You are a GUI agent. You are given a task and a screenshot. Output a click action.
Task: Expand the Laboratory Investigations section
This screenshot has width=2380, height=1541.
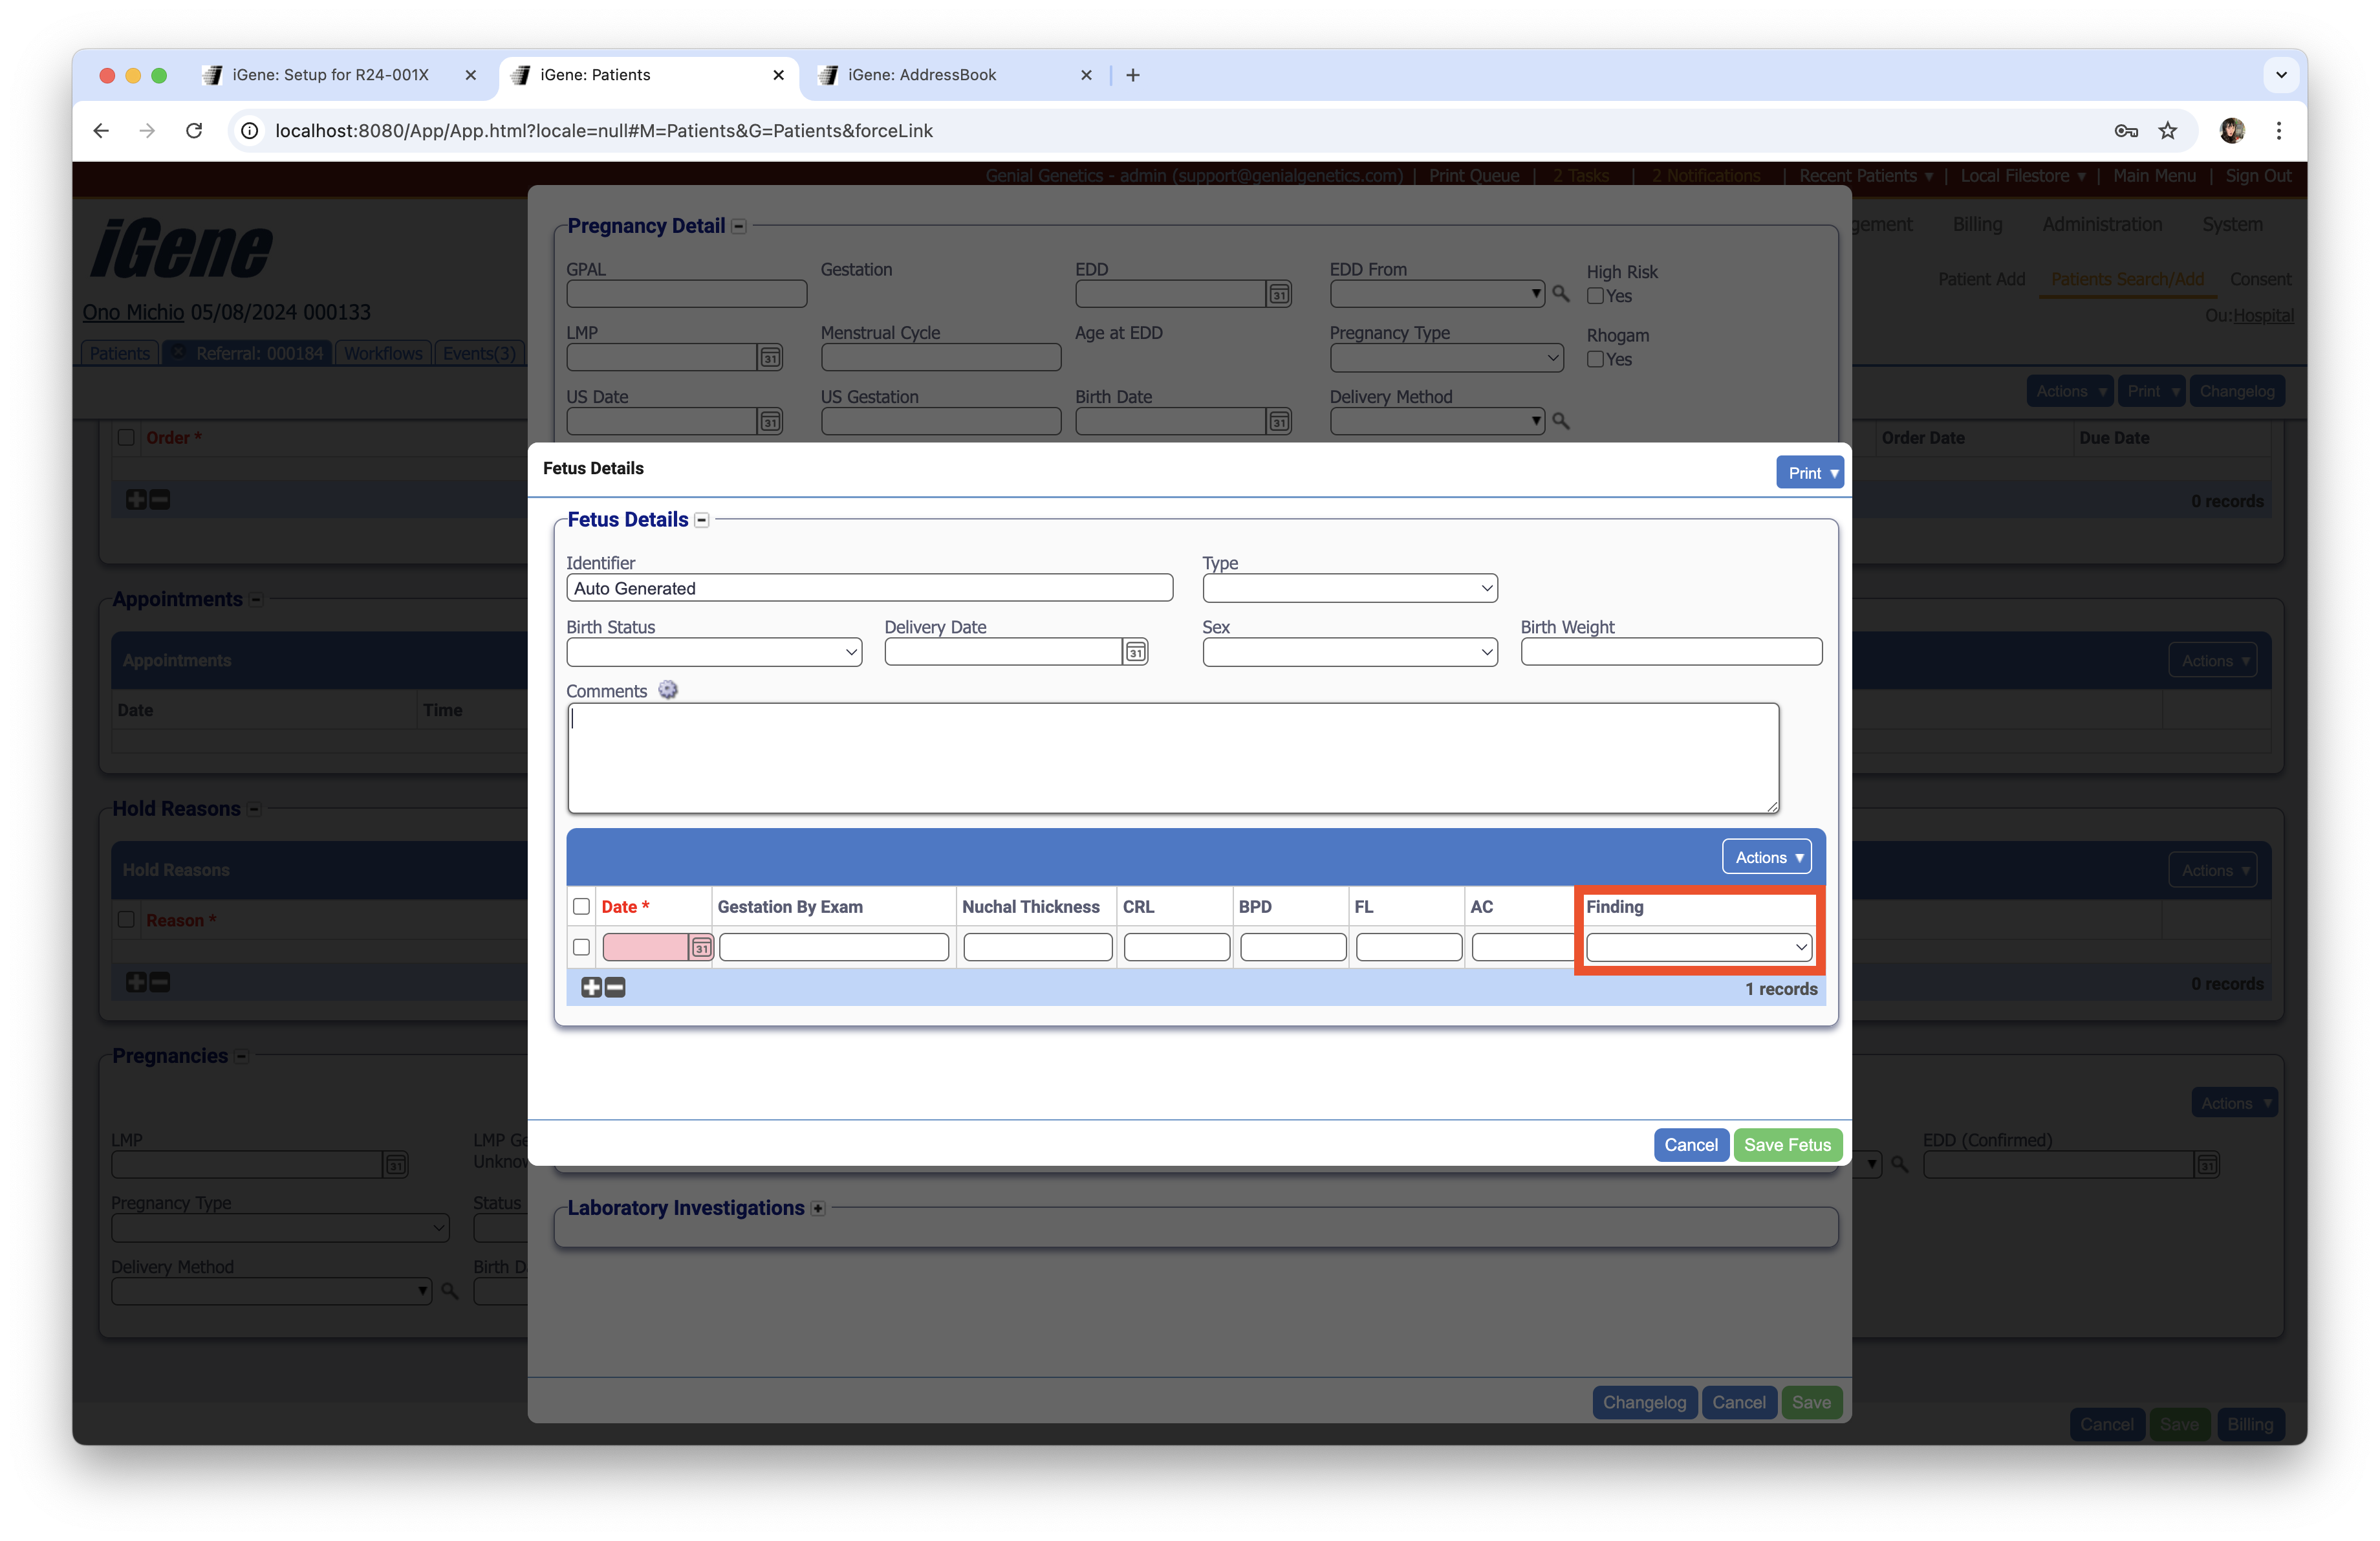(x=818, y=1208)
